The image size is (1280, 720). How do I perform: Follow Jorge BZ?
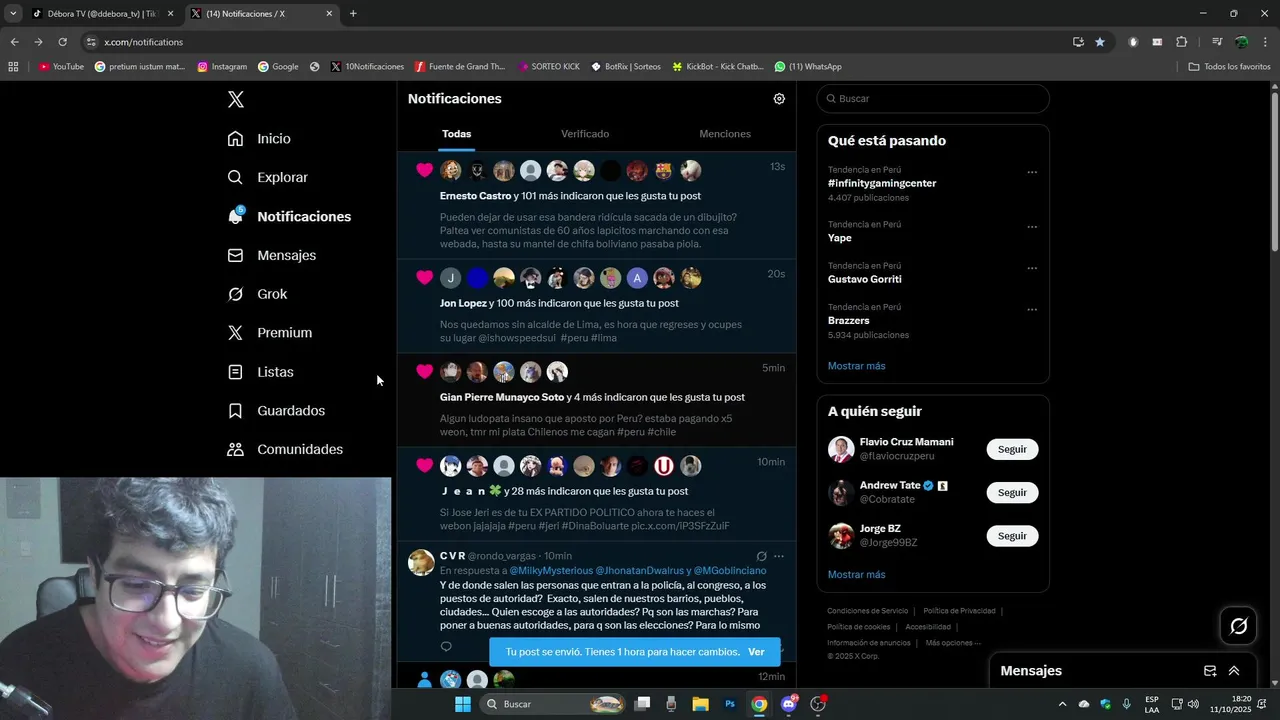click(1012, 535)
